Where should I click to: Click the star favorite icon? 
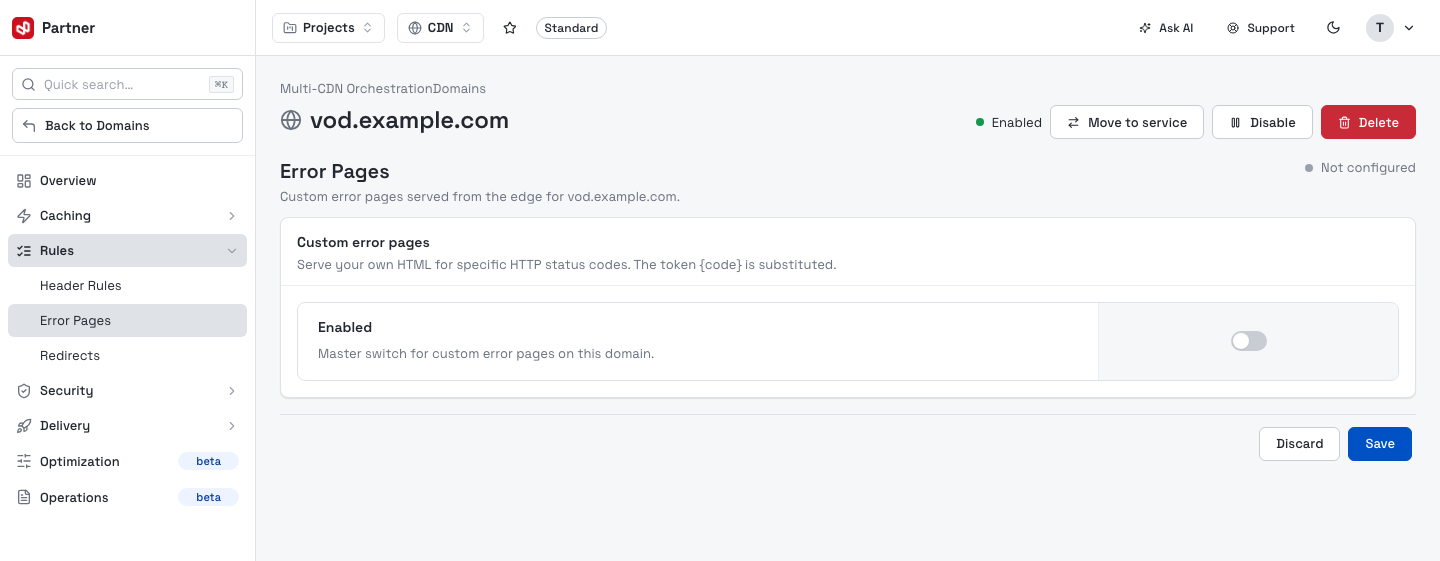point(510,28)
